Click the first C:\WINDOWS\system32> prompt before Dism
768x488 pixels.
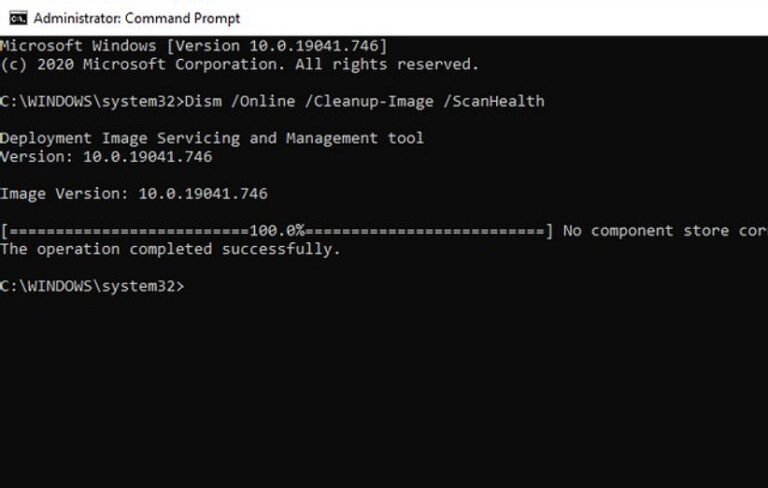92,101
